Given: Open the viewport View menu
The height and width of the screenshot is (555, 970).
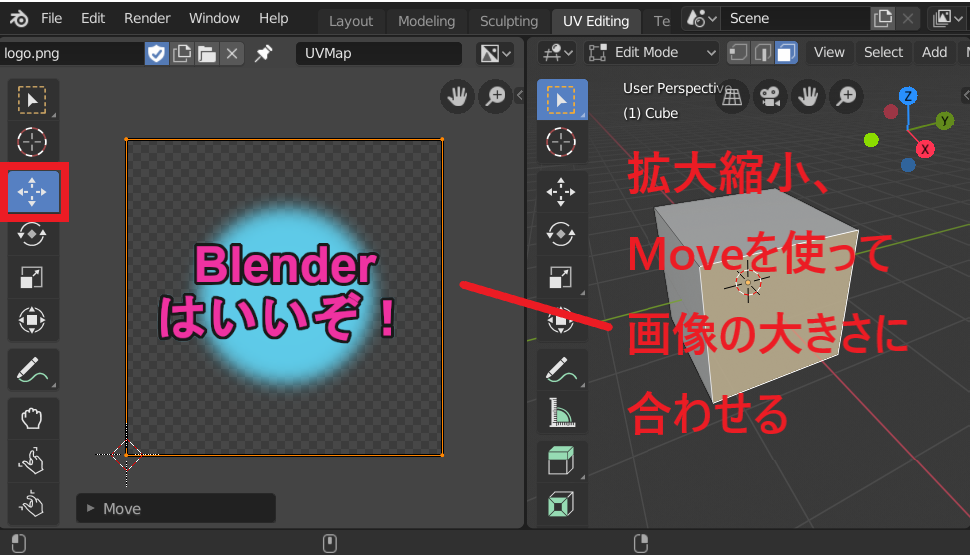Looking at the screenshot, I should pos(829,53).
